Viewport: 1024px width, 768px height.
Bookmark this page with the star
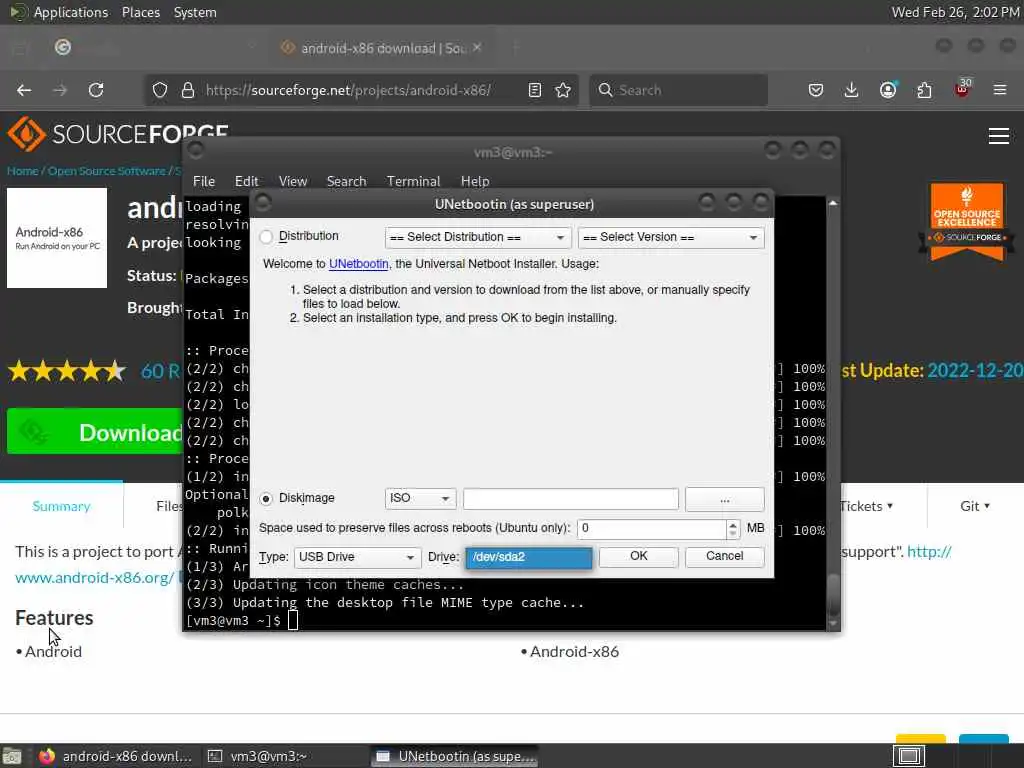(x=563, y=90)
